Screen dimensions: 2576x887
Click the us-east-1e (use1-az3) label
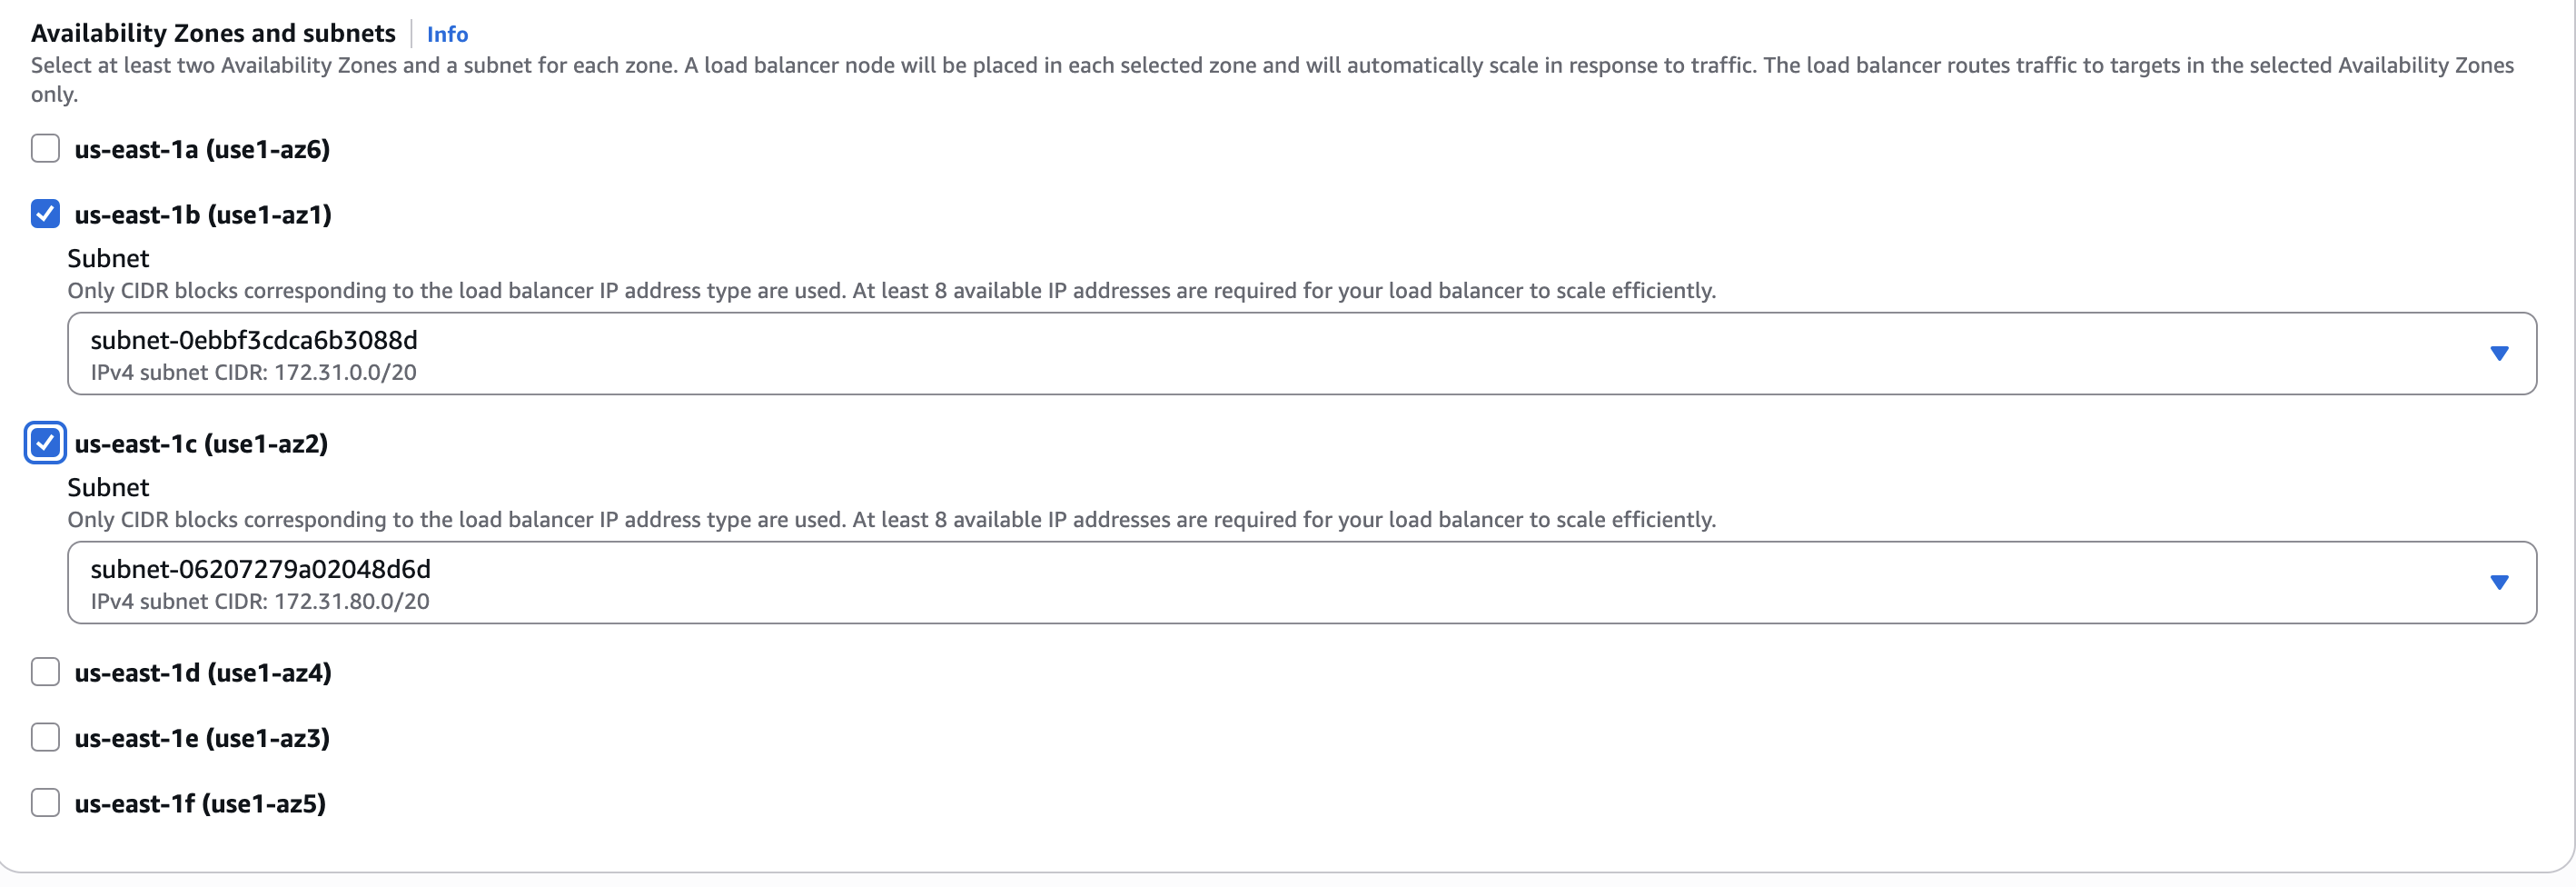[x=202, y=737]
